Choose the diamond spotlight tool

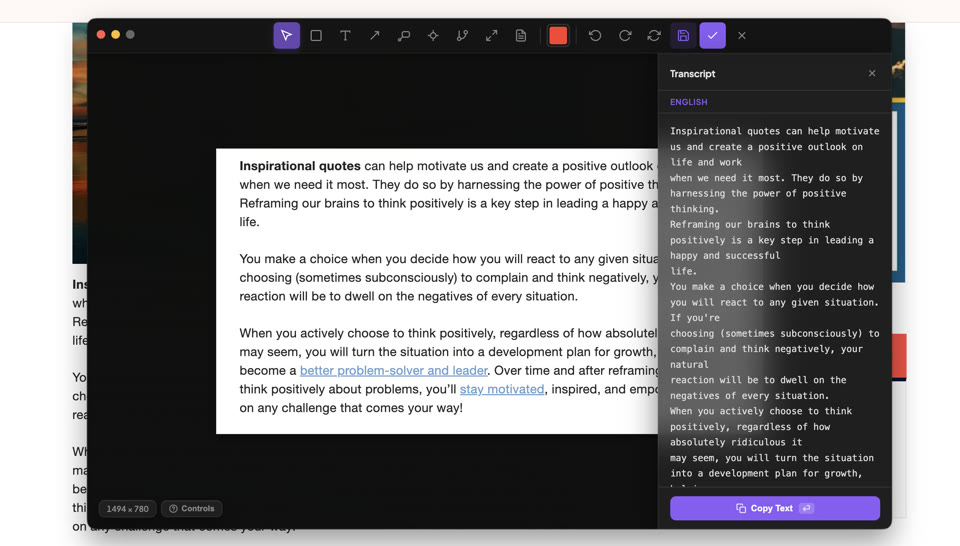(433, 36)
